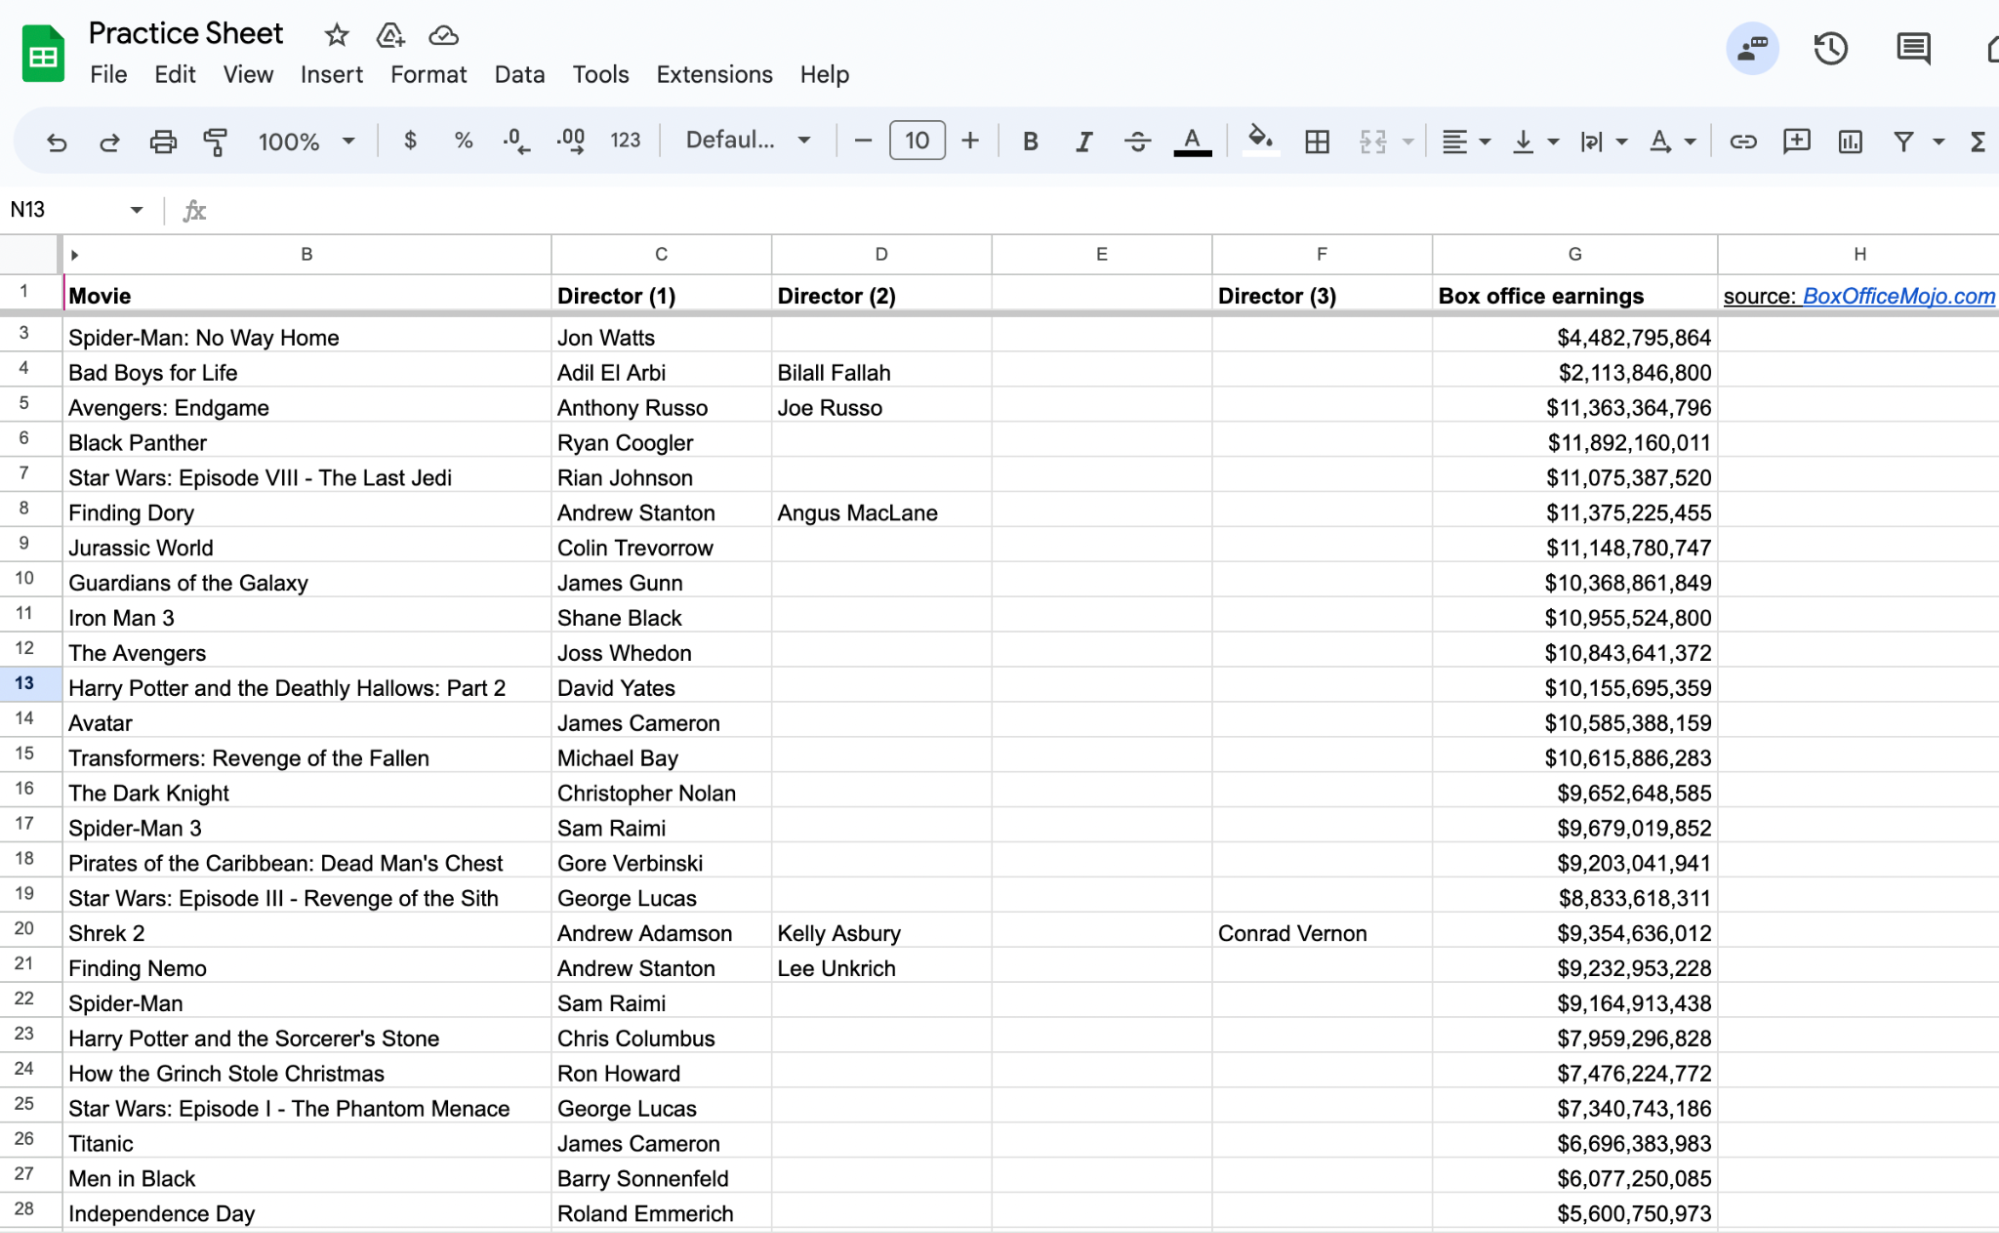
Task: Expand merge cells options arrow
Action: (1408, 142)
